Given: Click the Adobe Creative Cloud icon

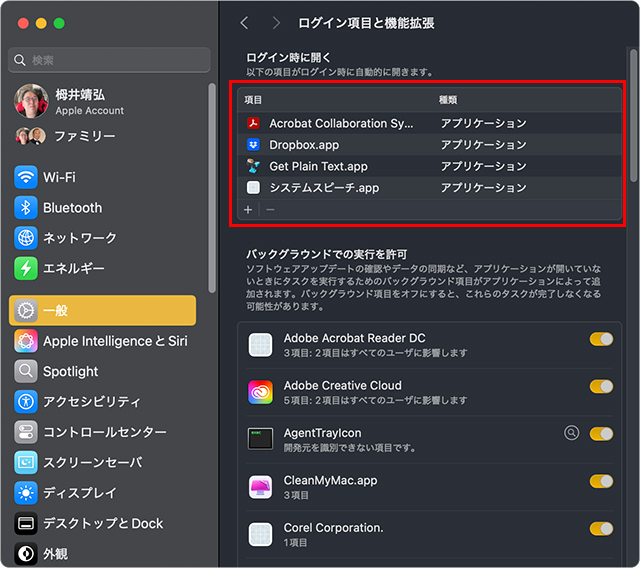Looking at the screenshot, I should point(260,392).
